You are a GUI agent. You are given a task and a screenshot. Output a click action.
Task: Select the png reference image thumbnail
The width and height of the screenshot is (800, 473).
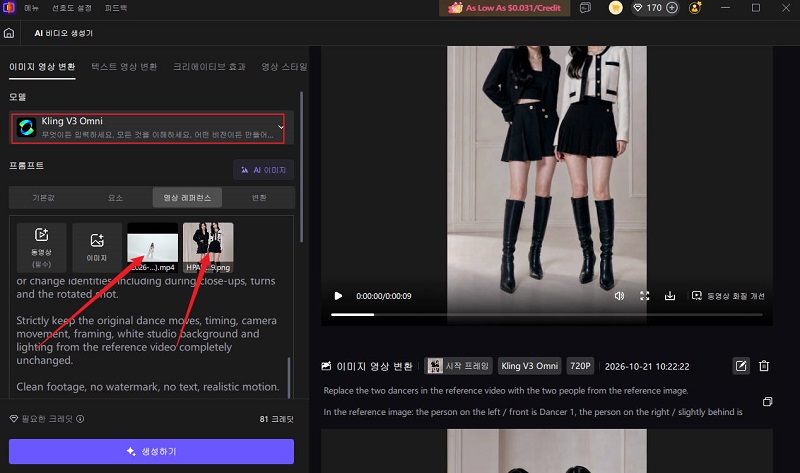point(208,247)
